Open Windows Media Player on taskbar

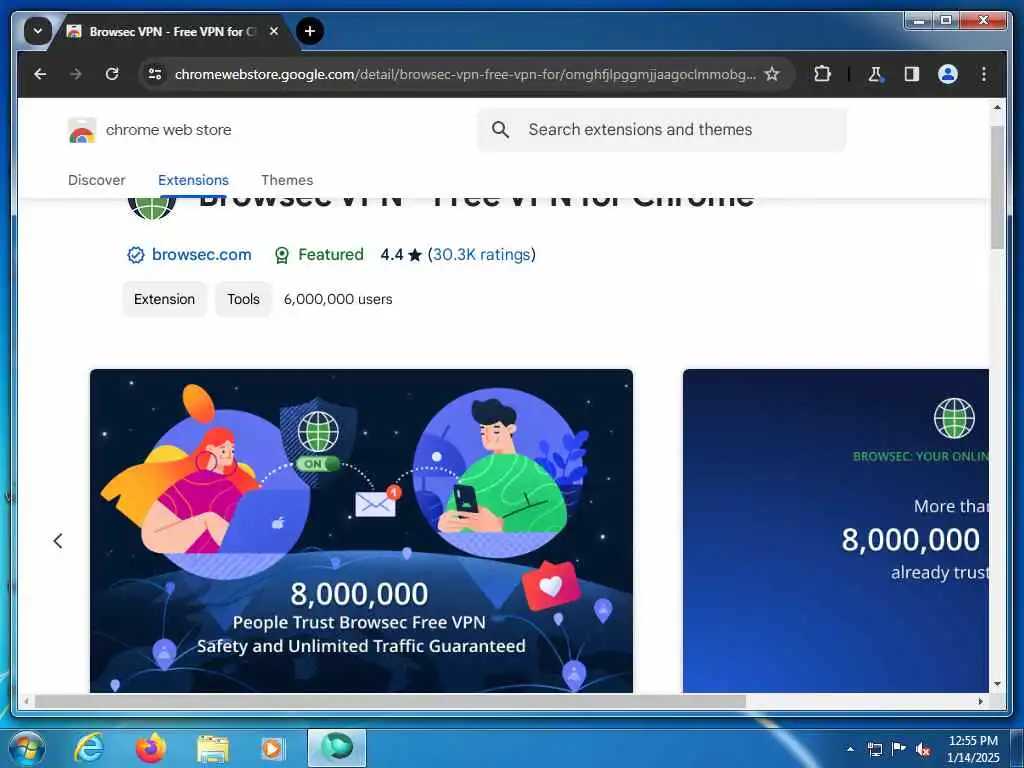(x=272, y=748)
